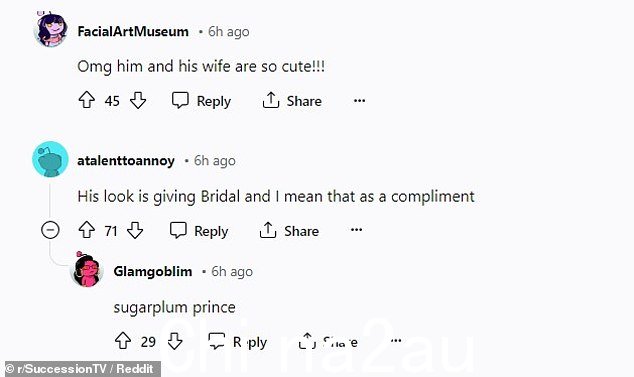Reply to Glamgoblim's sugarplum prince comment
This screenshot has height=377, width=634.
pyautogui.click(x=237, y=342)
